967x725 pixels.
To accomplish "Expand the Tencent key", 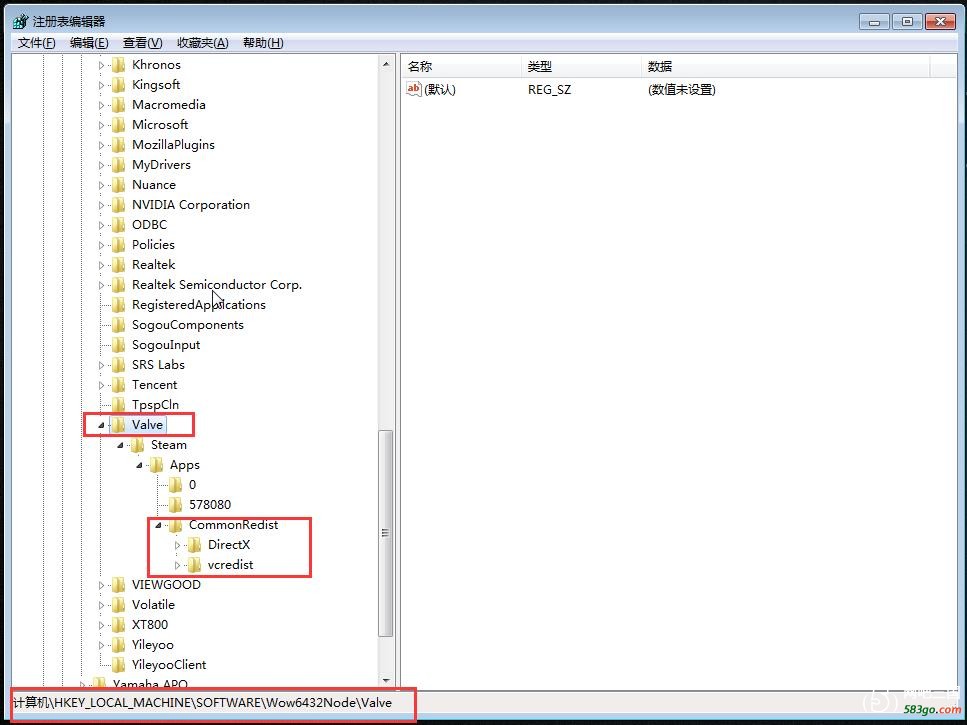I will point(101,385).
